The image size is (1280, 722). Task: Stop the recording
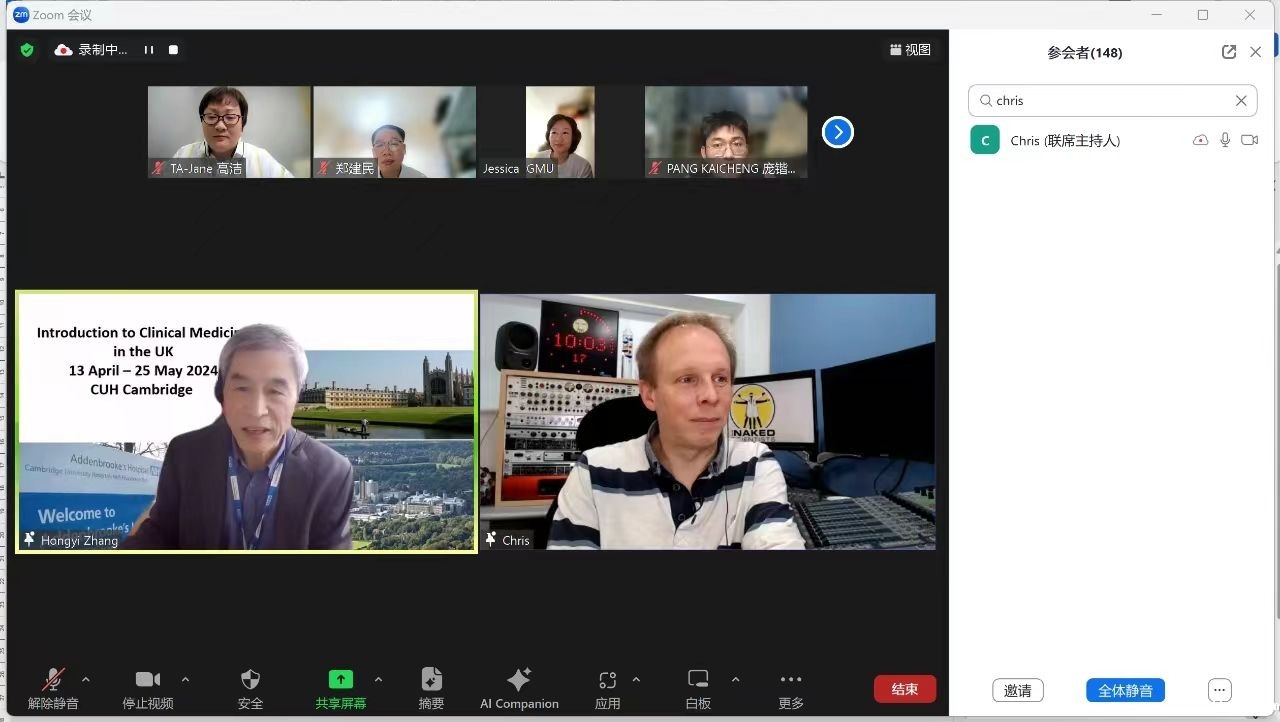173,50
